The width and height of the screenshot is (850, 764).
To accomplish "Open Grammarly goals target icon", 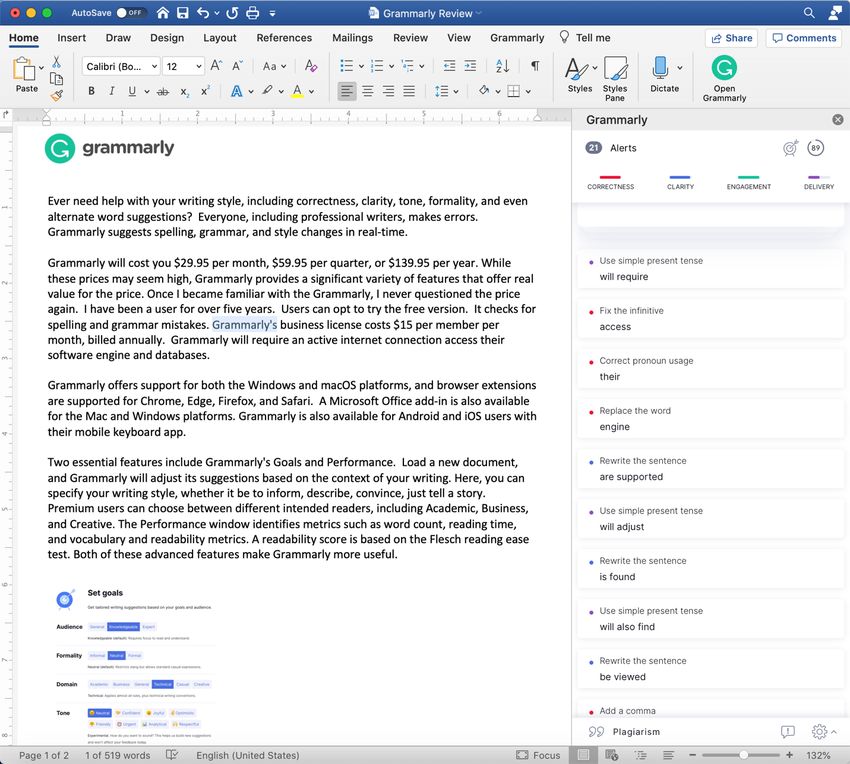I will pyautogui.click(x=790, y=147).
